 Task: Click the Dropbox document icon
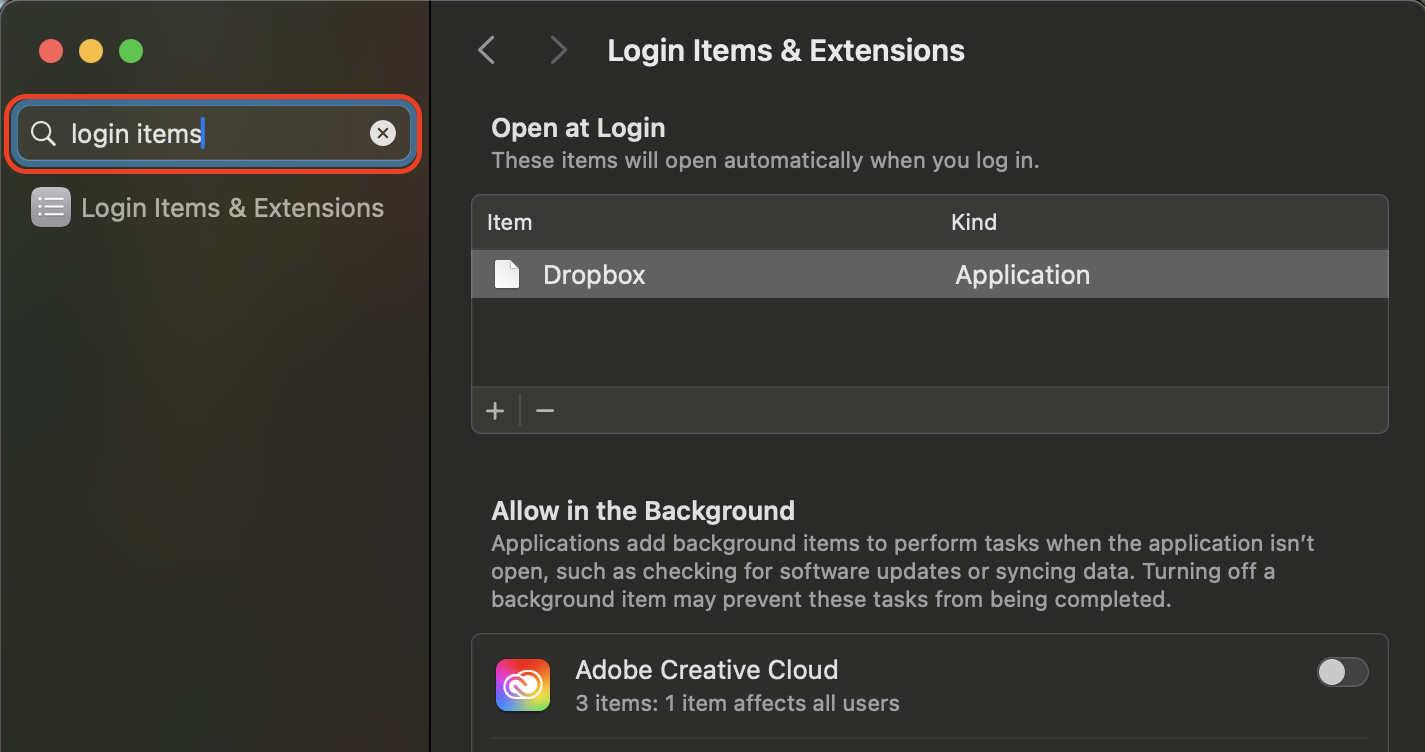tap(507, 273)
